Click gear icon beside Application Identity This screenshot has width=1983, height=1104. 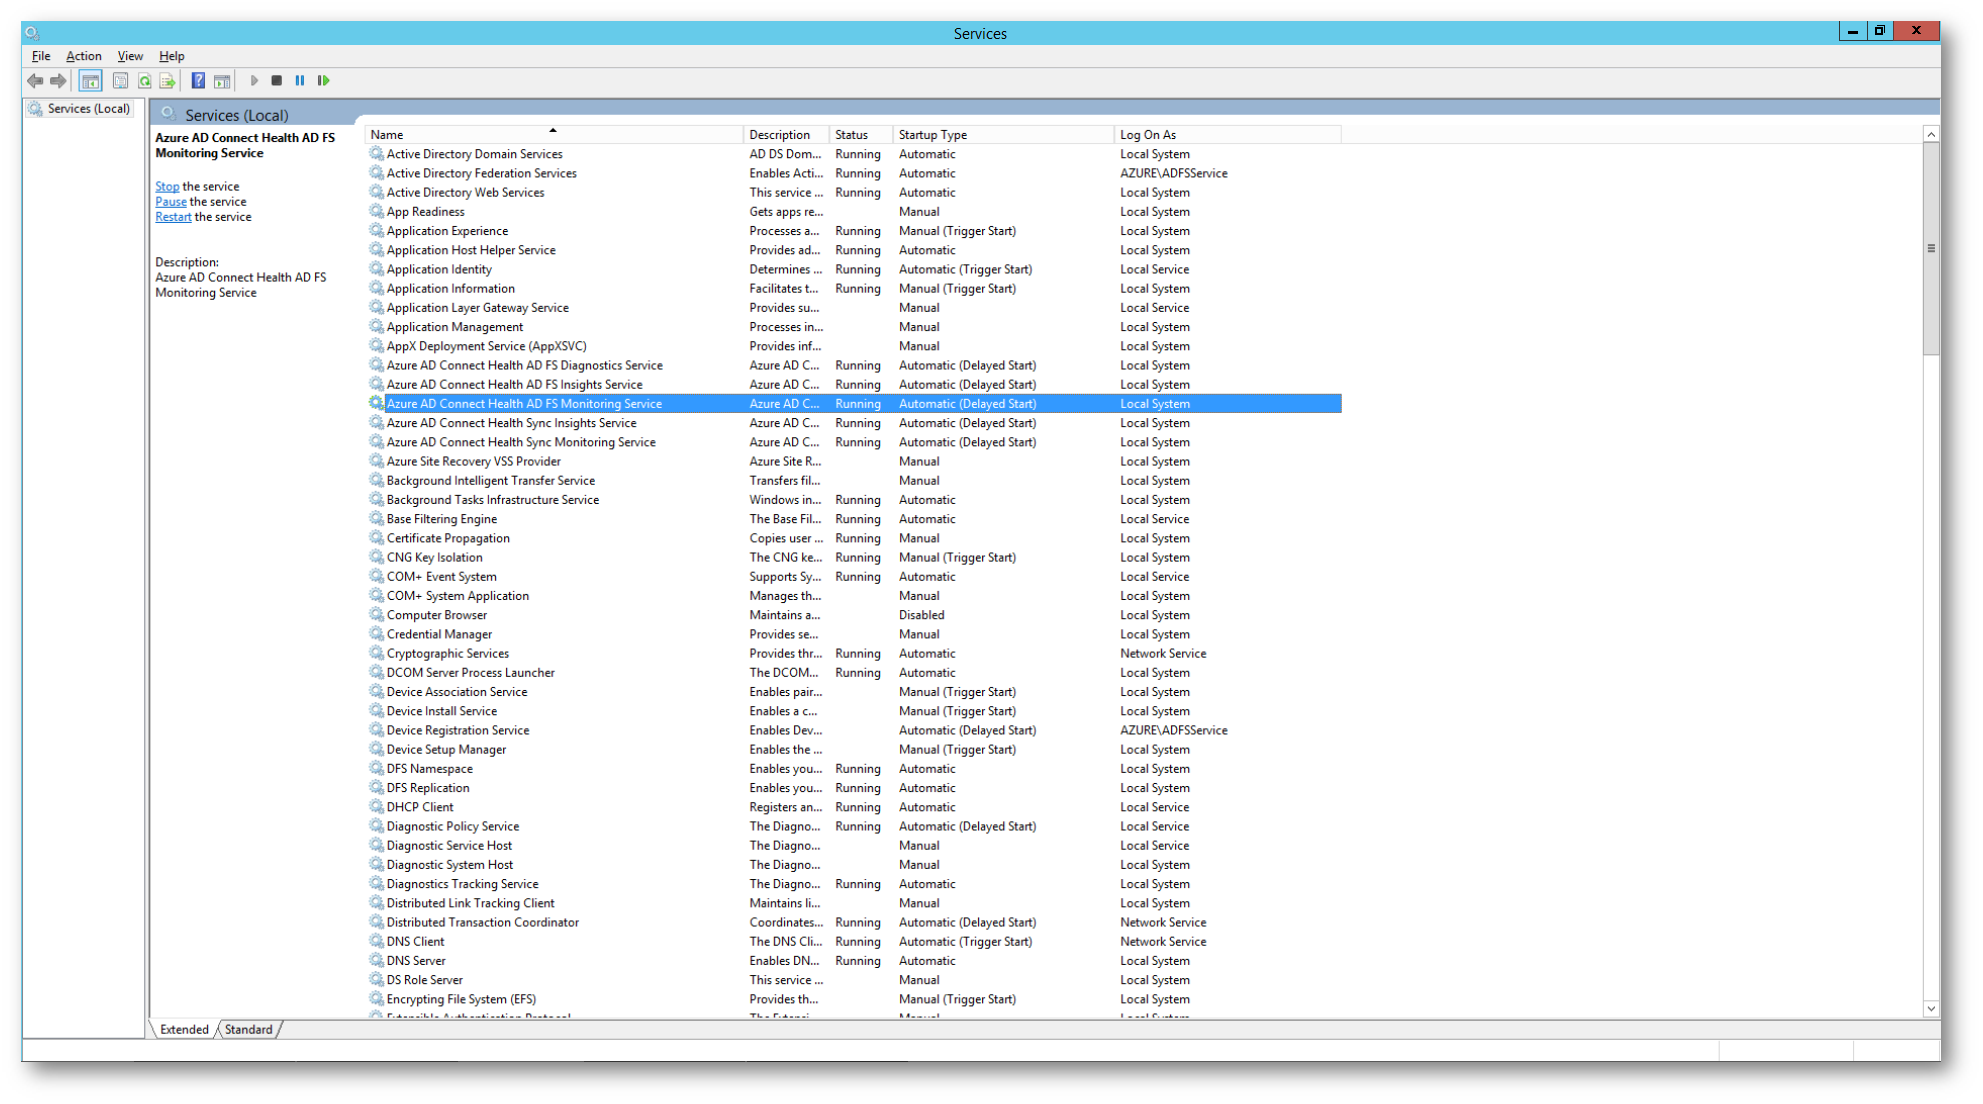(x=376, y=269)
